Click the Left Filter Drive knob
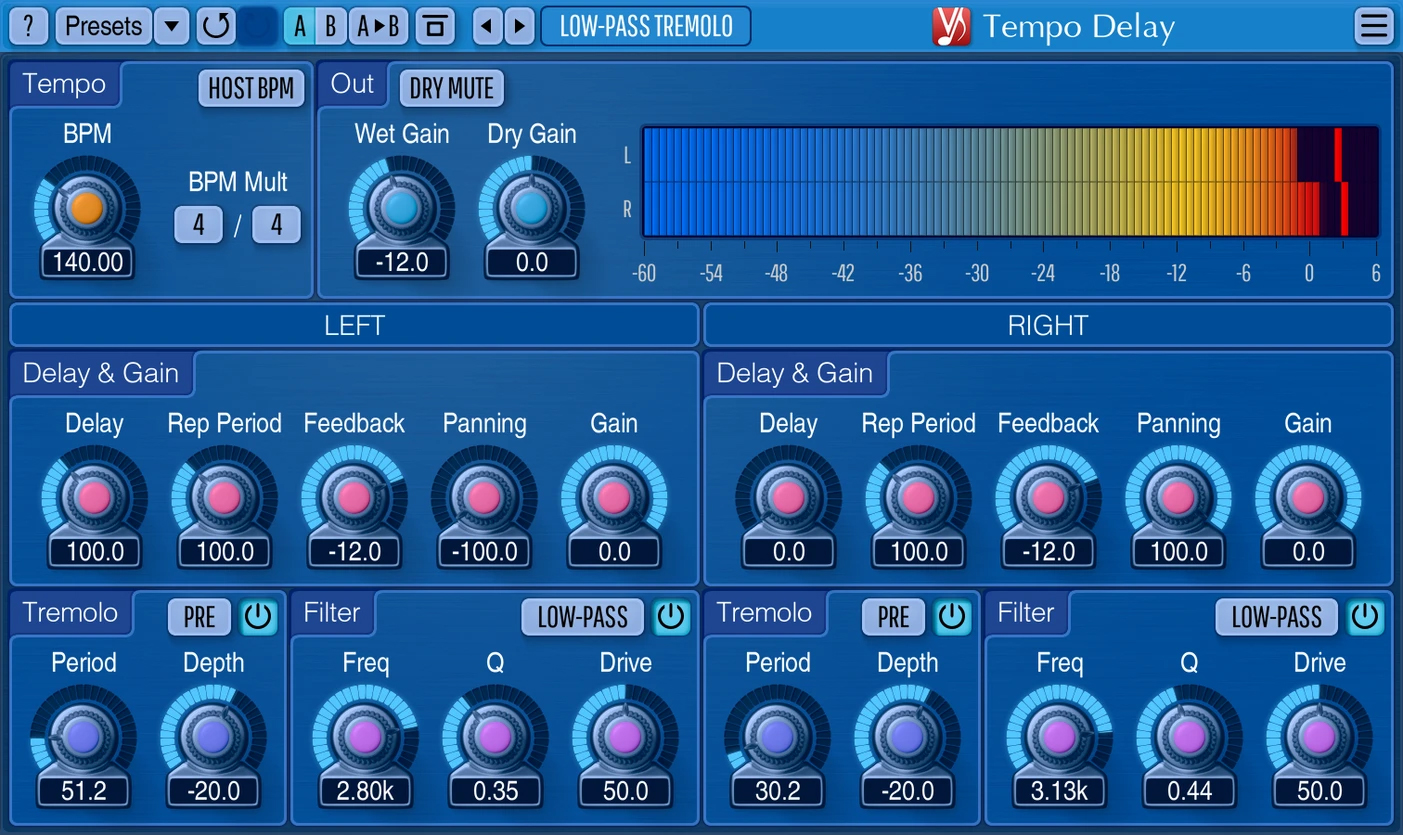This screenshot has width=1403, height=835. coord(625,737)
